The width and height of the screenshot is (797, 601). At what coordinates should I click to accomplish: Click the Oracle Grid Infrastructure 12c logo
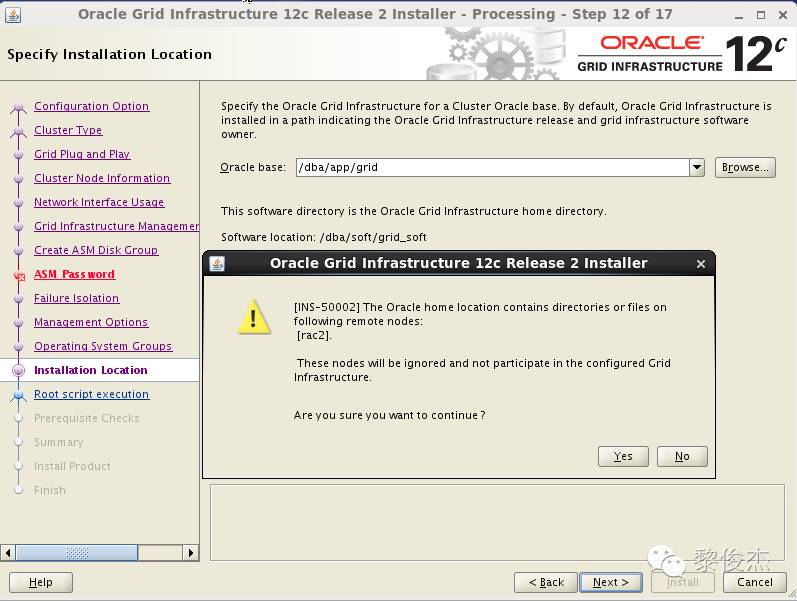pos(682,54)
